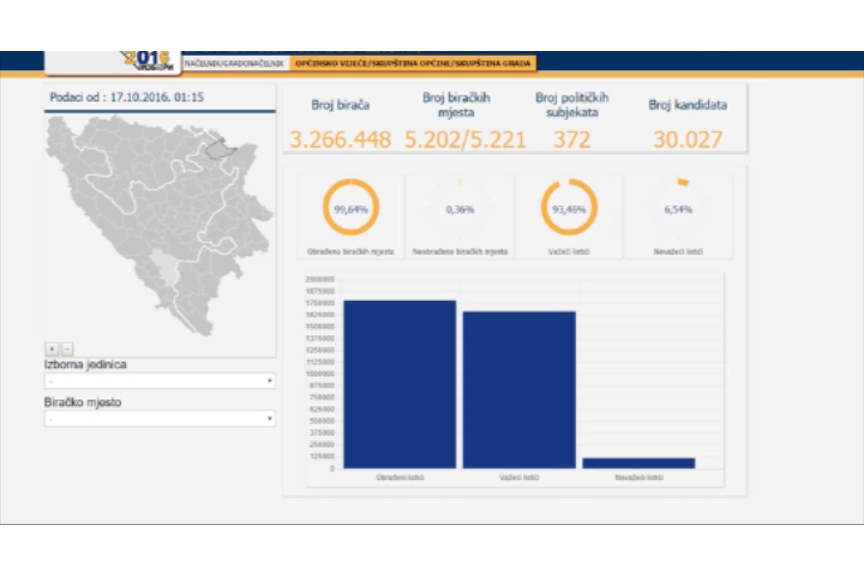The height and width of the screenshot is (576, 864).
Task: Click the 0,36% unprocessed polling stations donut
Action: [459, 209]
